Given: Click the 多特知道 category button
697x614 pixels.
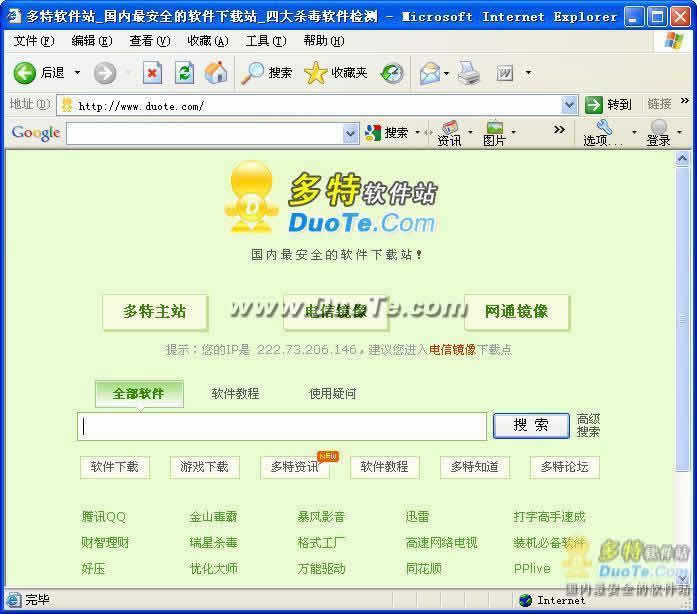Looking at the screenshot, I should [474, 467].
